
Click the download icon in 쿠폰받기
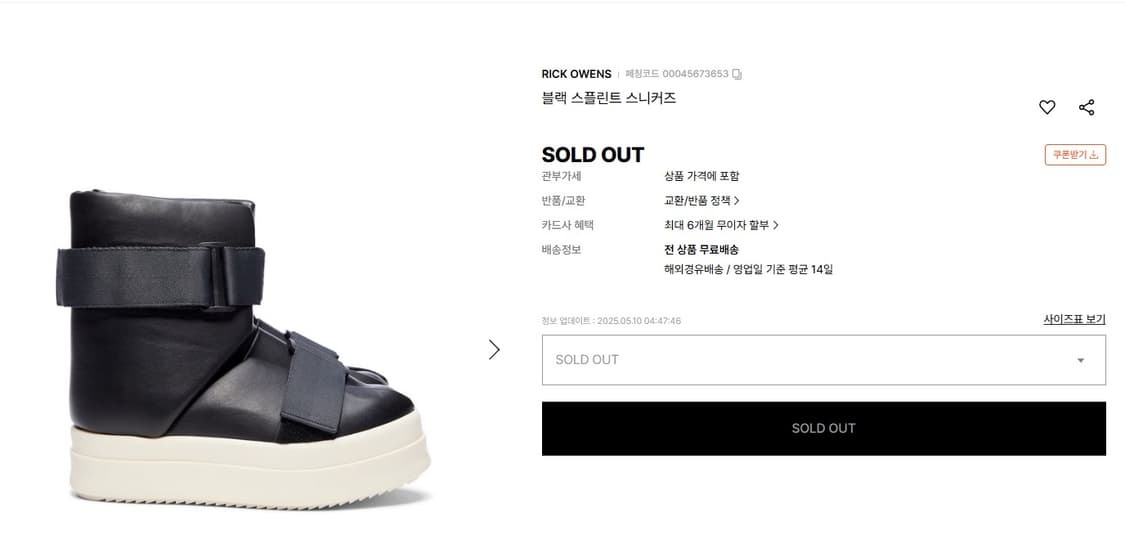pos(1093,155)
